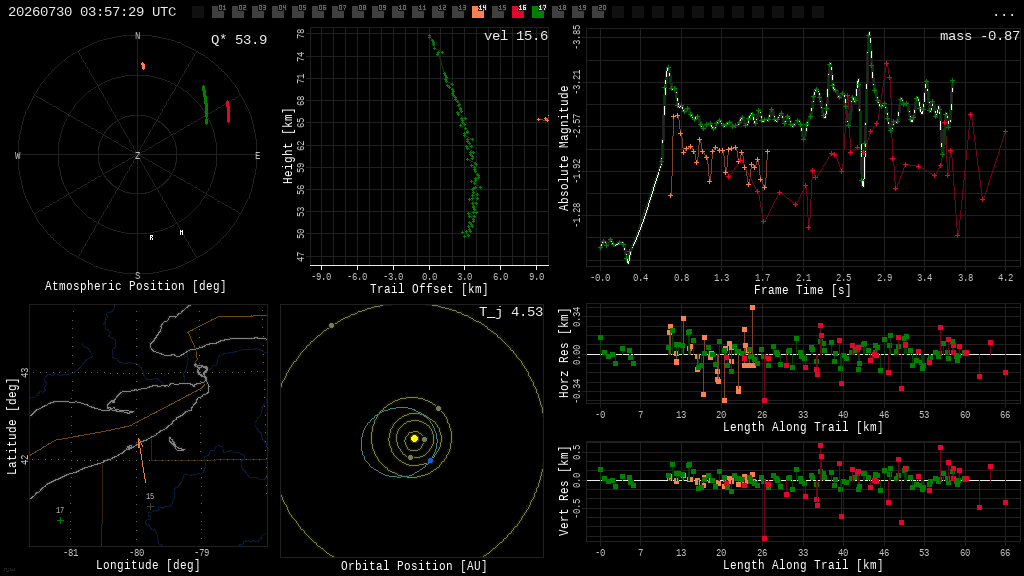This screenshot has height=576, width=1024.
Task: Click the UTC timestamp at top left
Action: tap(92, 12)
